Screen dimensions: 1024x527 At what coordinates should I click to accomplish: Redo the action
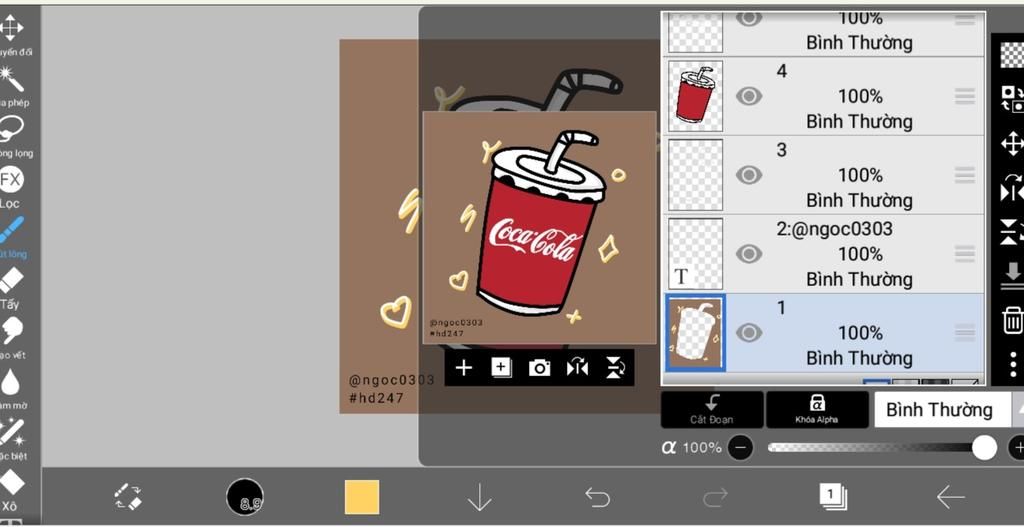pyautogui.click(x=715, y=498)
